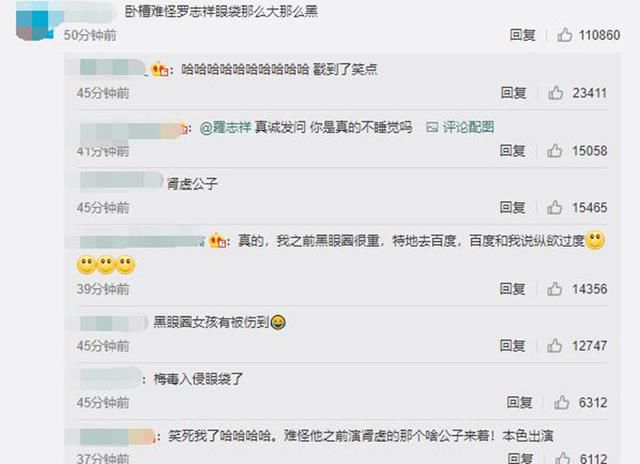This screenshot has width=640, height=464.
Task: Reply to the 百度 纵欲过度 comment
Action: tap(513, 289)
